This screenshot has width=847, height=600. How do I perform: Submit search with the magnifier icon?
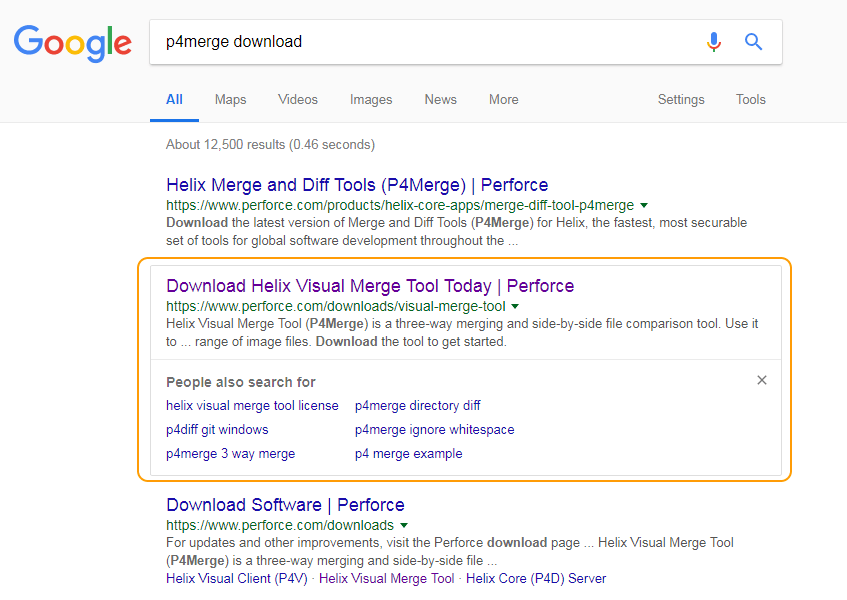point(753,42)
